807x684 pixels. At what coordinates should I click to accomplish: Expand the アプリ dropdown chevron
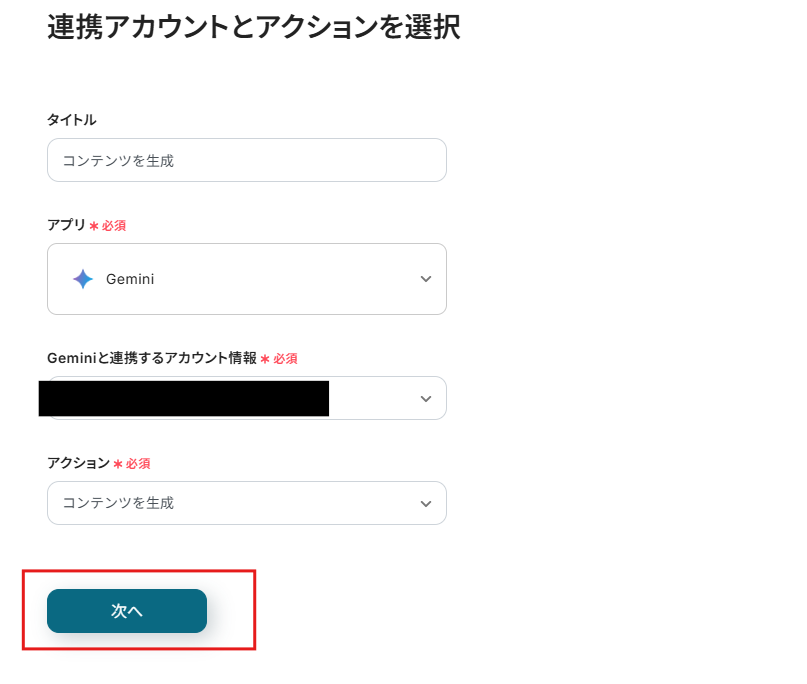[426, 279]
